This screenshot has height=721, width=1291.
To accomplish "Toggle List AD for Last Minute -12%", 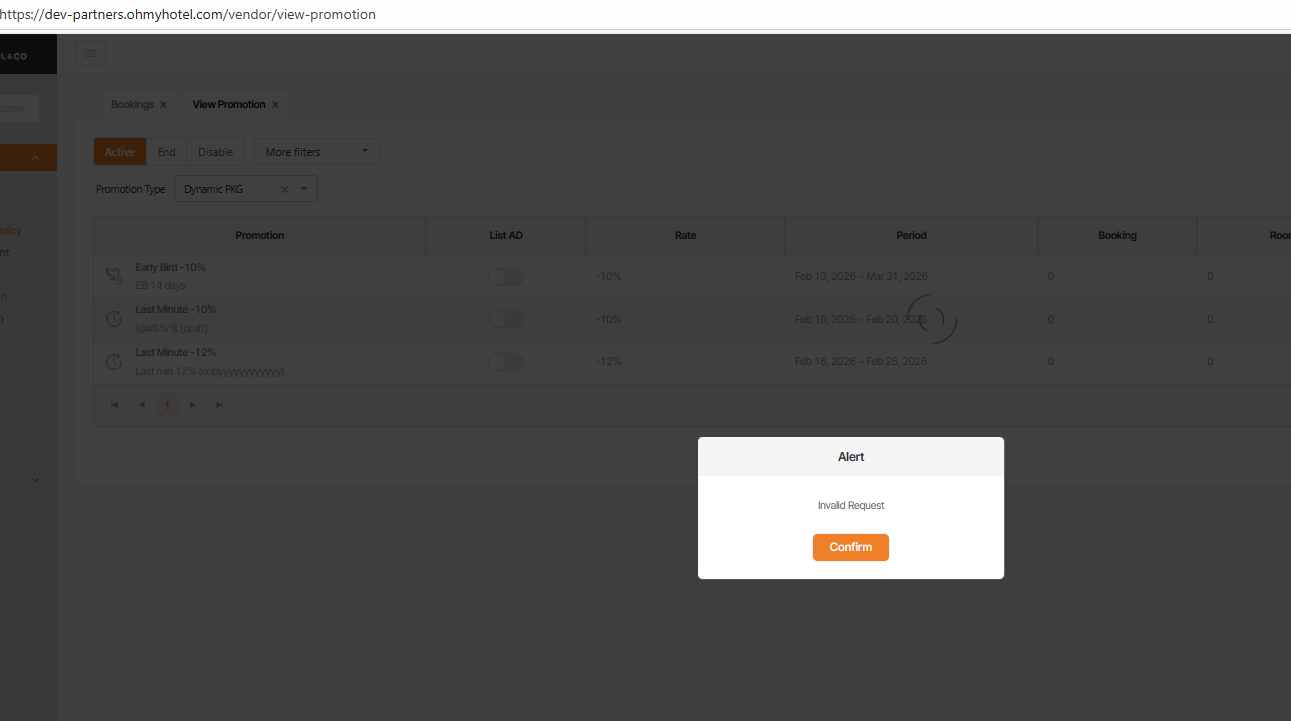I will click(506, 362).
